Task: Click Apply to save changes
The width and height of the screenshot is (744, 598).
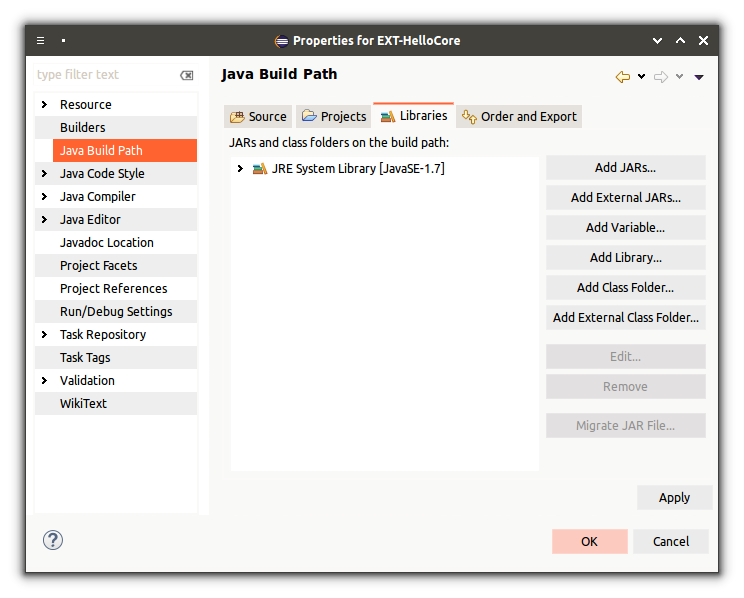Action: coord(674,498)
